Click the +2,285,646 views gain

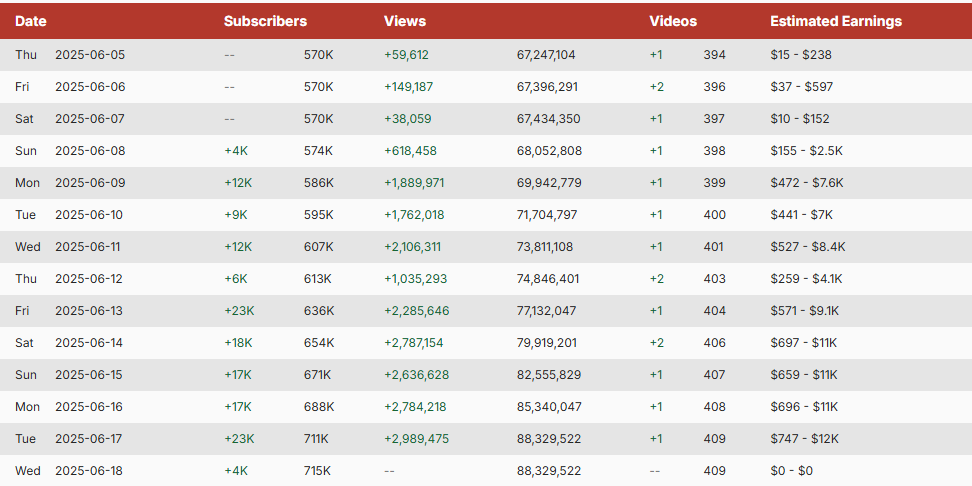(x=417, y=311)
